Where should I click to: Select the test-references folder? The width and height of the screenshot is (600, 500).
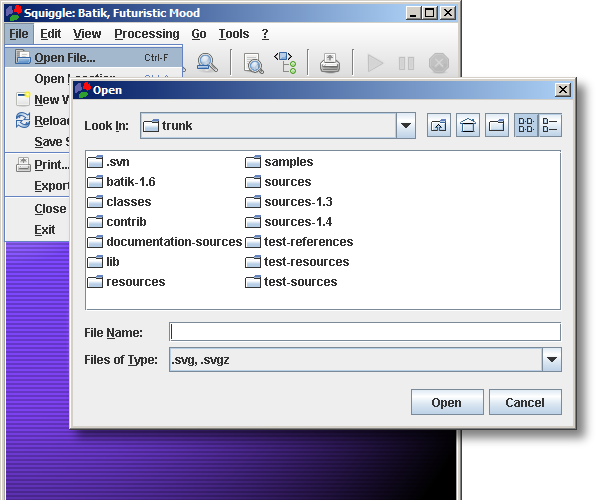[x=299, y=242]
